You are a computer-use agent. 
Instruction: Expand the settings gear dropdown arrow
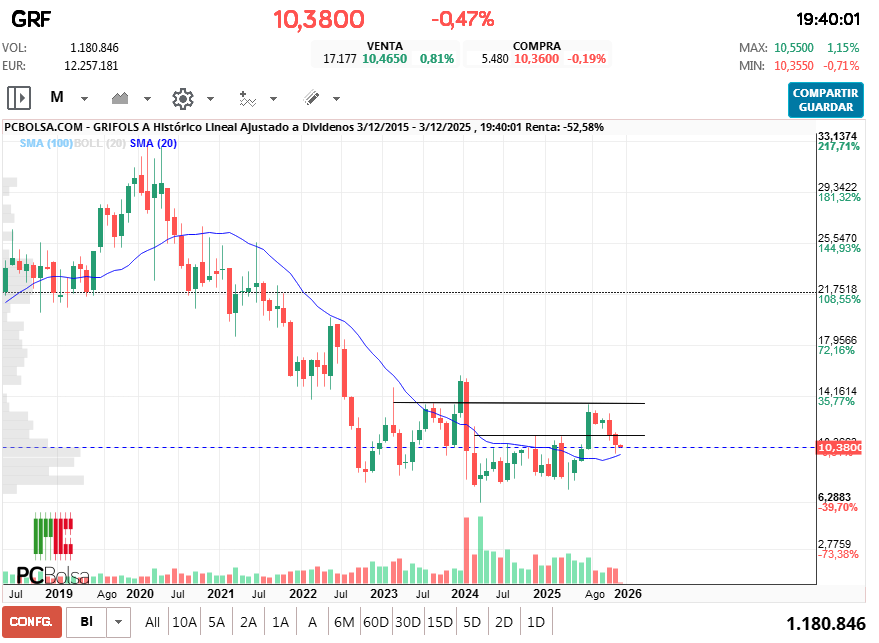tap(211, 99)
